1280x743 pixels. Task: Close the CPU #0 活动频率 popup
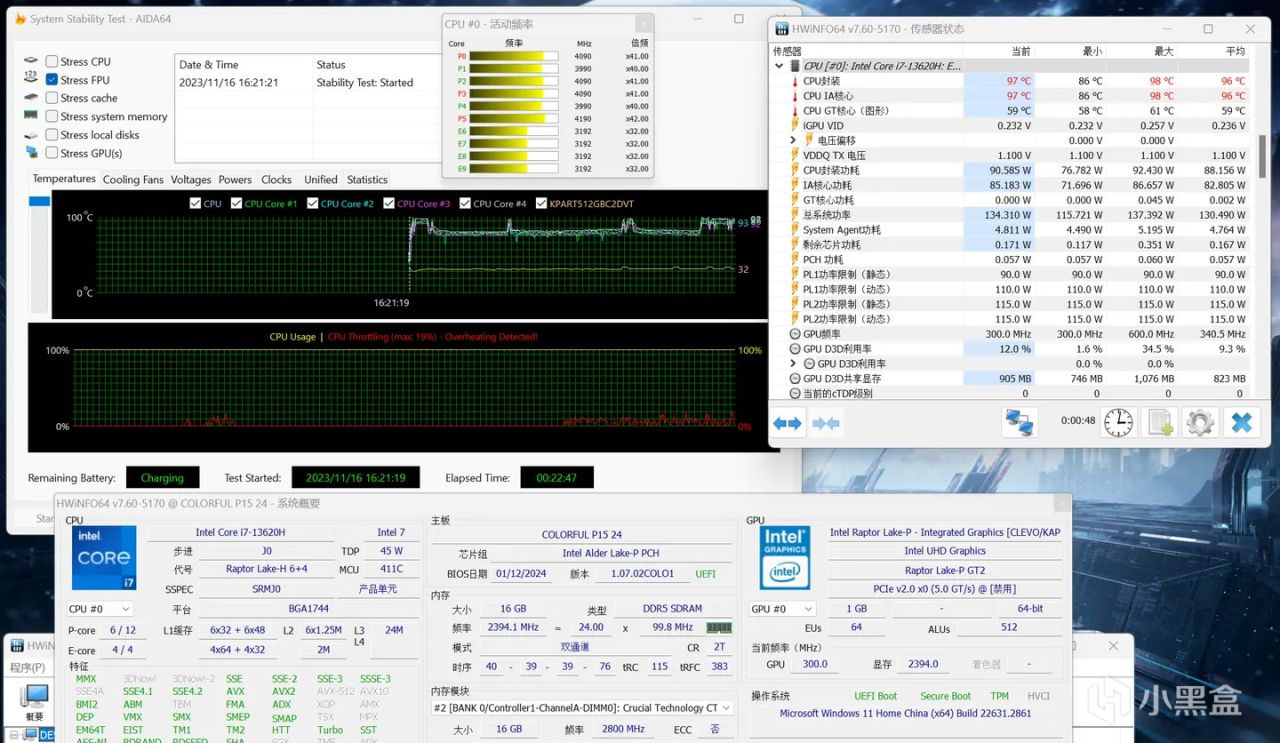click(x=645, y=23)
